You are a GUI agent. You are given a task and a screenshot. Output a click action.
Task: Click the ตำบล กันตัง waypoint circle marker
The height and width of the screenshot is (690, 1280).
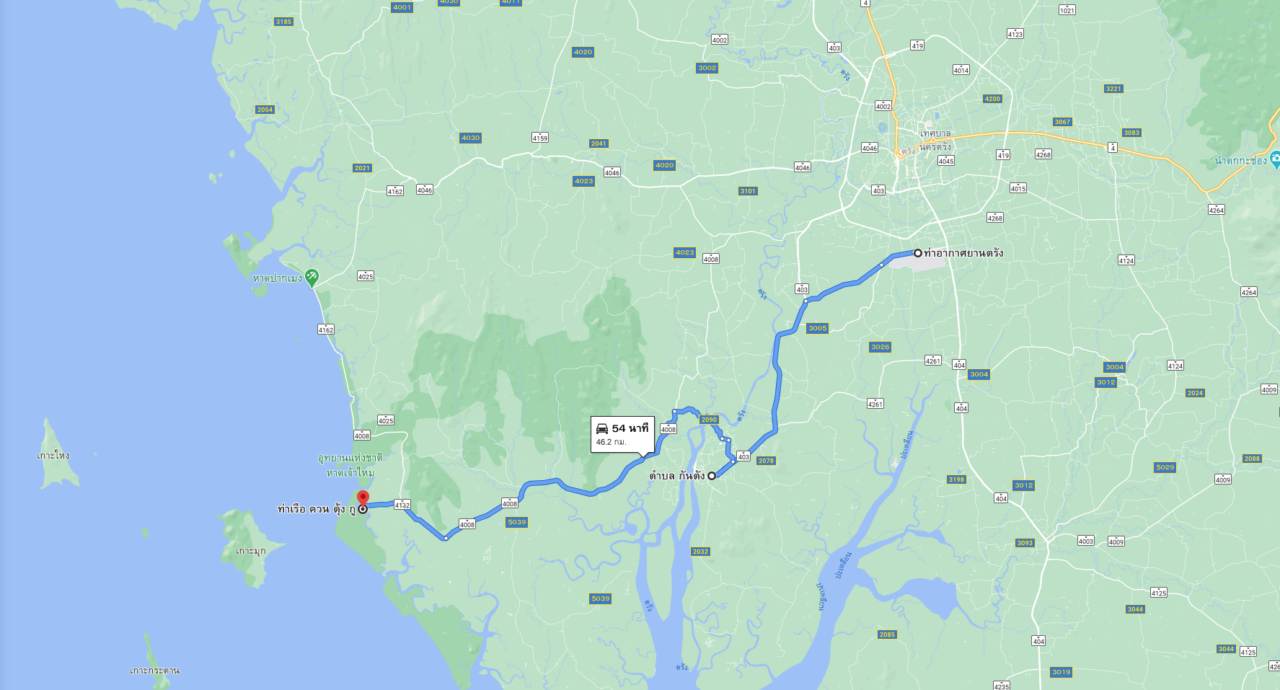tap(712, 476)
